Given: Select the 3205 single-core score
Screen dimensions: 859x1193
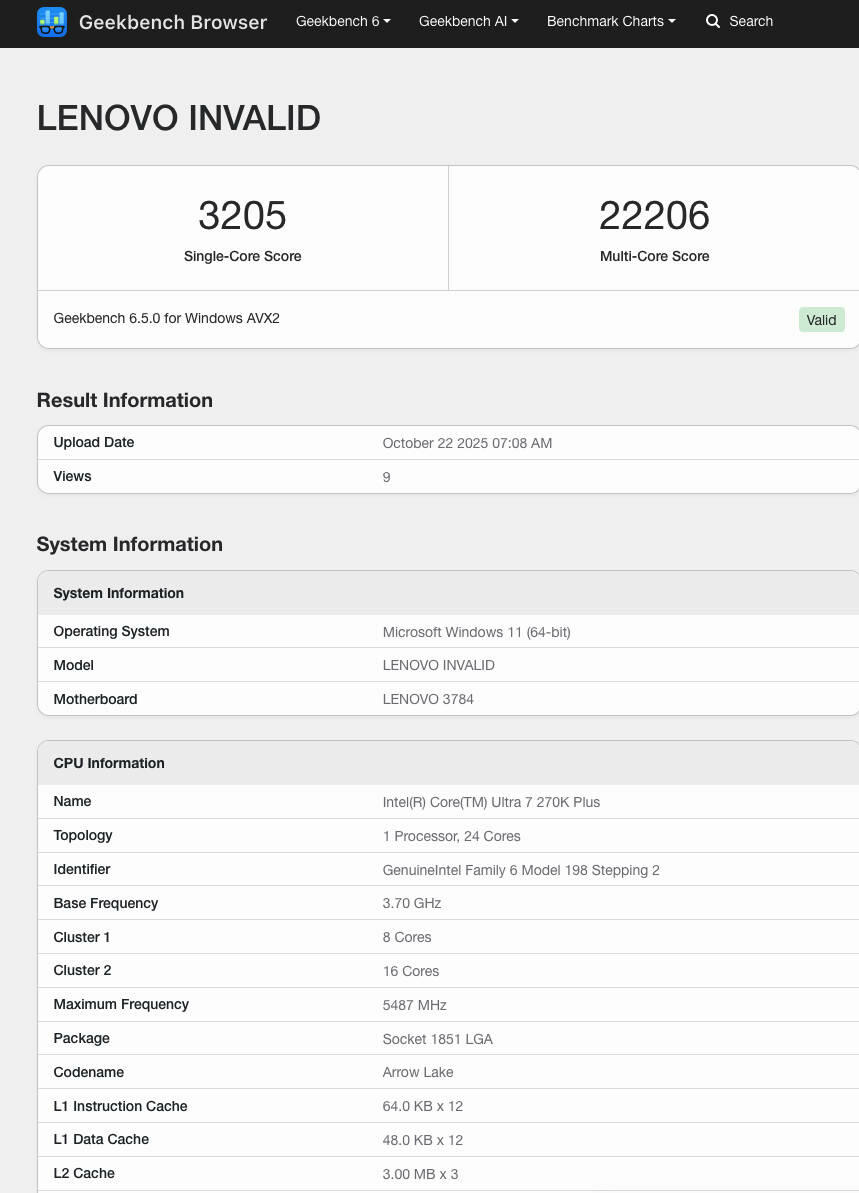Looking at the screenshot, I should click(242, 216).
